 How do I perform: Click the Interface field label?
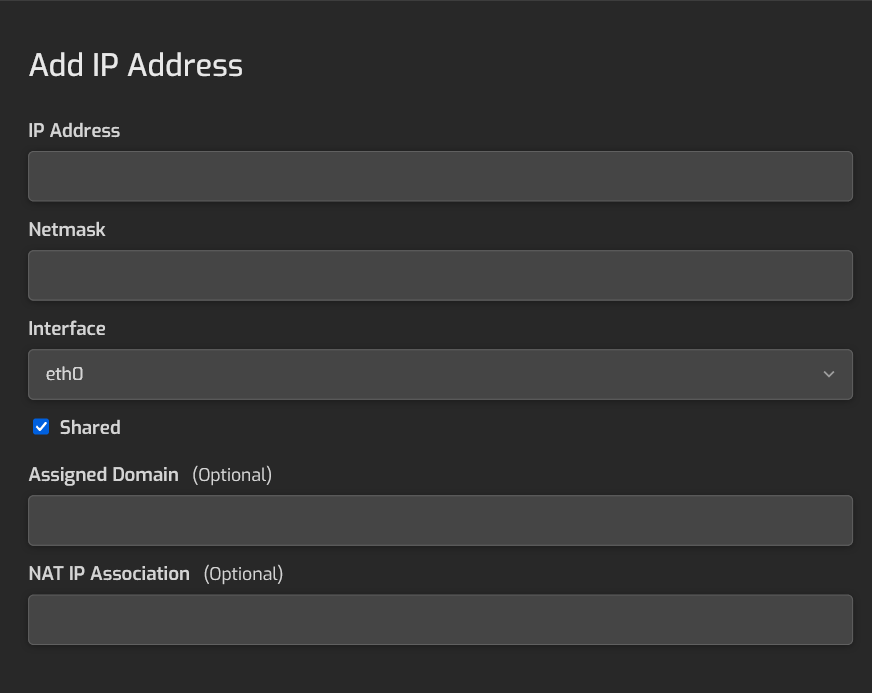[x=67, y=328]
